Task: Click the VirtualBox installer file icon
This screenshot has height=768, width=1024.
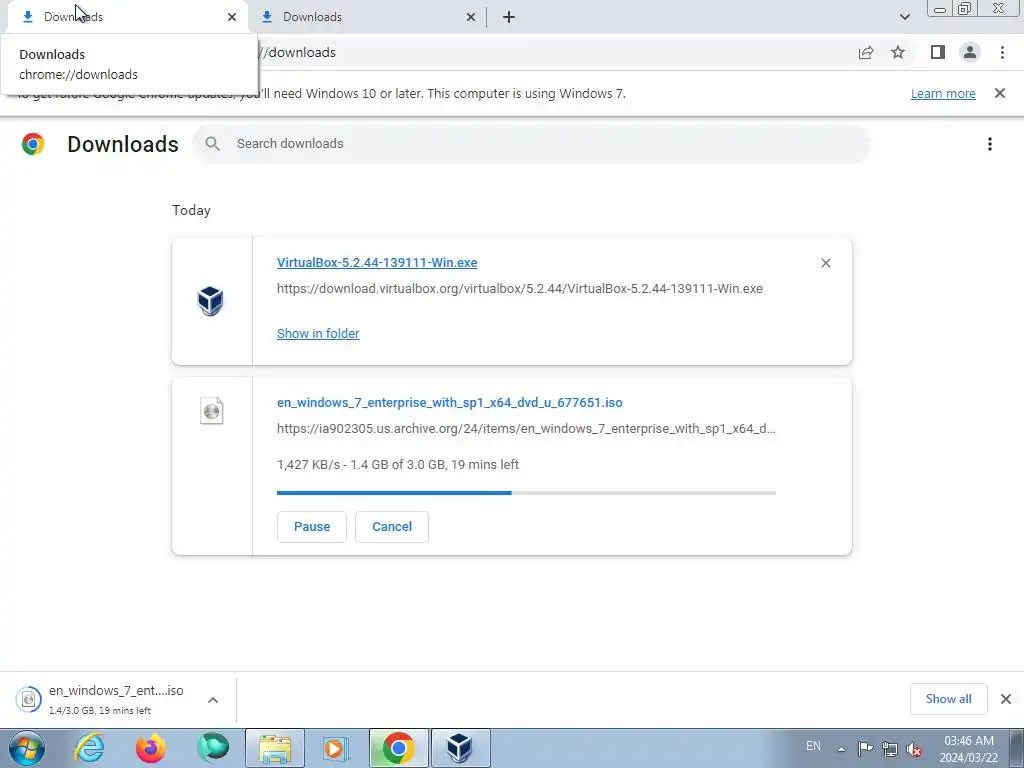Action: 211,301
